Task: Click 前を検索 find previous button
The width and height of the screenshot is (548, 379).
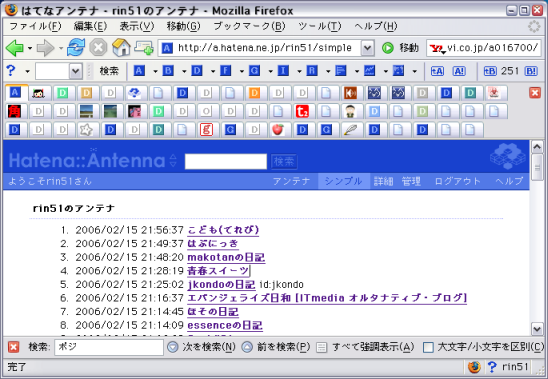Action: coord(276,347)
